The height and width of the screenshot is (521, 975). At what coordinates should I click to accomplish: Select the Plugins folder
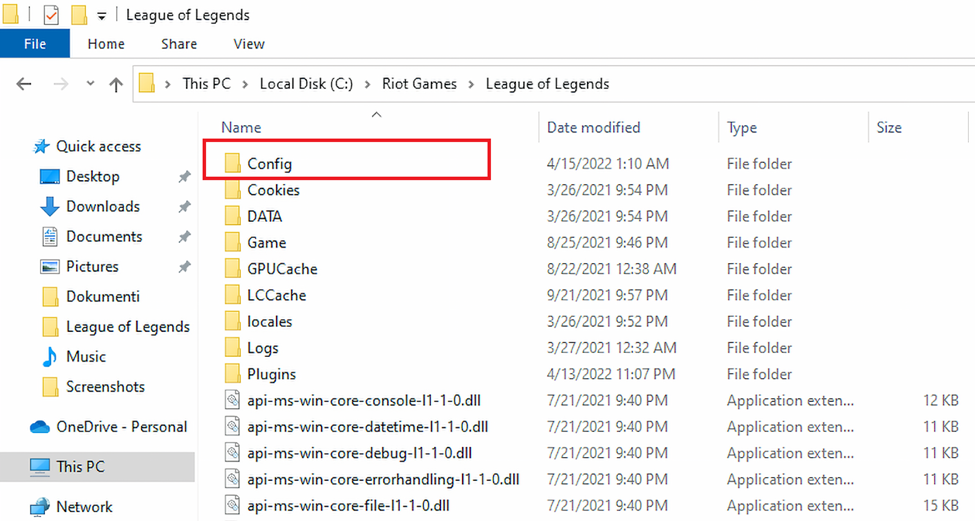click(x=271, y=374)
